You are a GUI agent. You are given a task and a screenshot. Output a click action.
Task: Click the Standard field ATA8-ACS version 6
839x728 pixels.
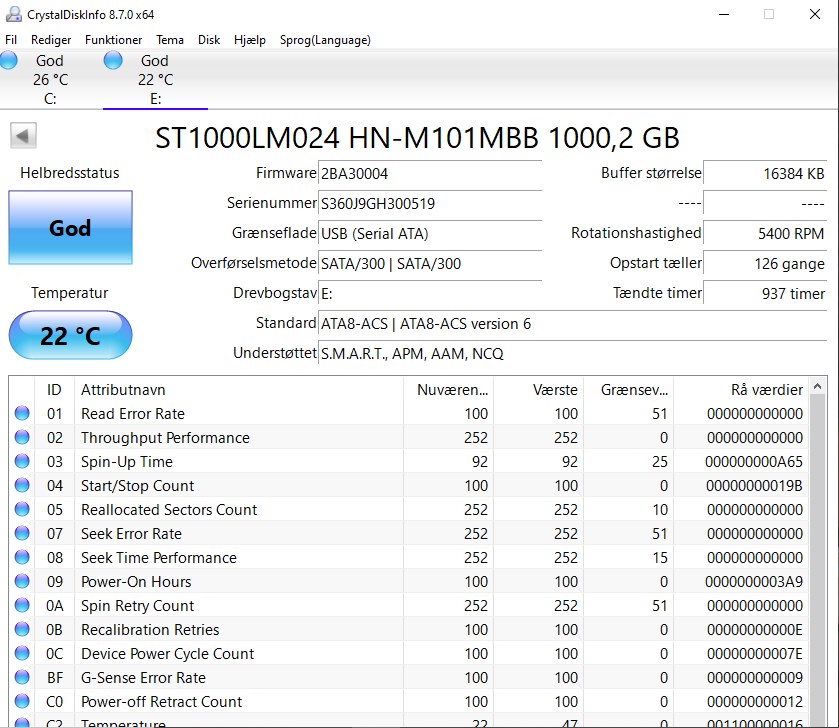click(573, 324)
